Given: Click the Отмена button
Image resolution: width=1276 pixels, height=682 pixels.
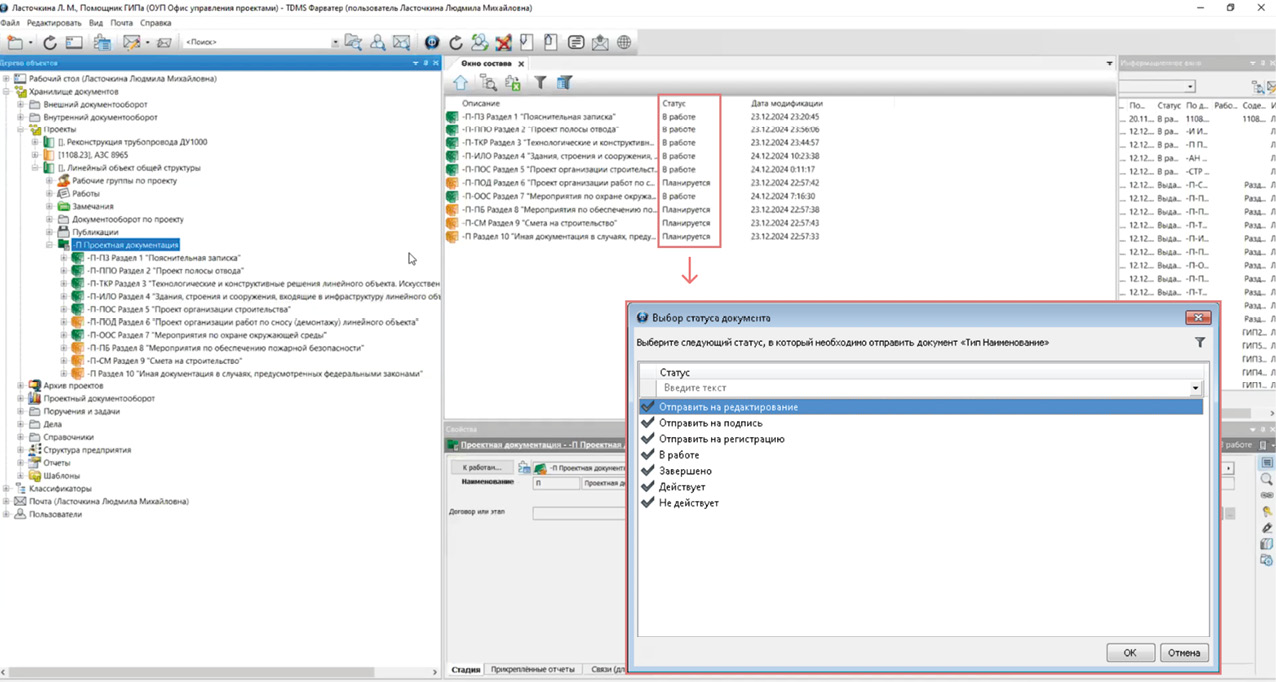Looking at the screenshot, I should (x=1183, y=653).
